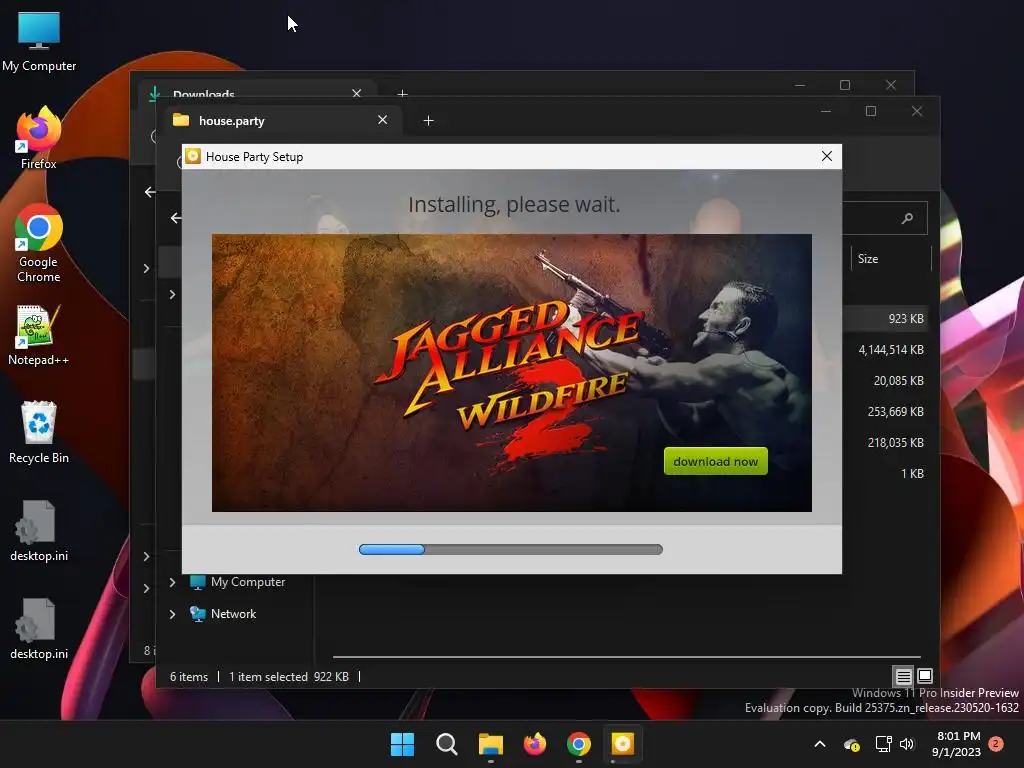
Task: Click the installation progress bar
Action: tap(511, 549)
